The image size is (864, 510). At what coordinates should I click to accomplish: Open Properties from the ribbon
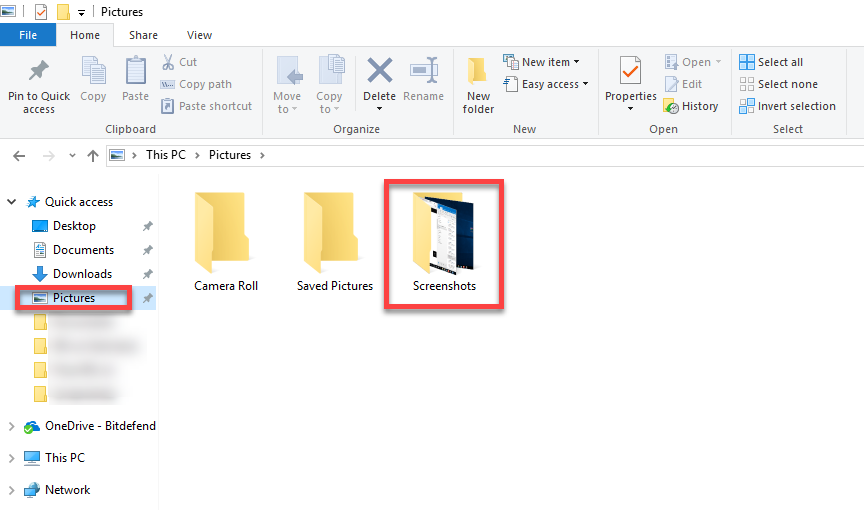630,74
